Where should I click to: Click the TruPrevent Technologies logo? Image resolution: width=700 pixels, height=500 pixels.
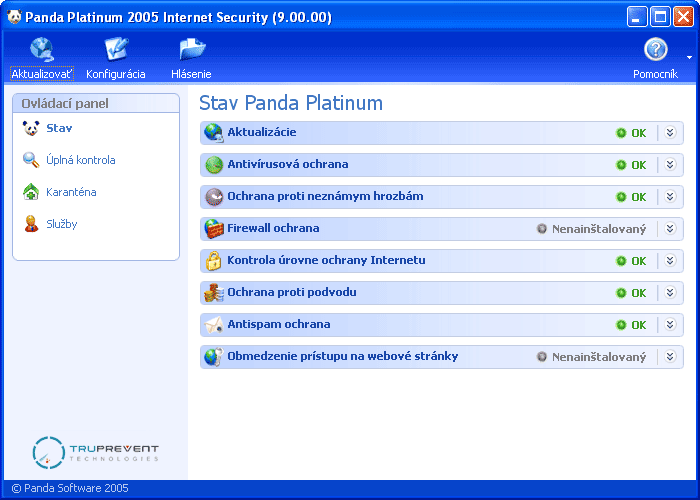point(96,453)
